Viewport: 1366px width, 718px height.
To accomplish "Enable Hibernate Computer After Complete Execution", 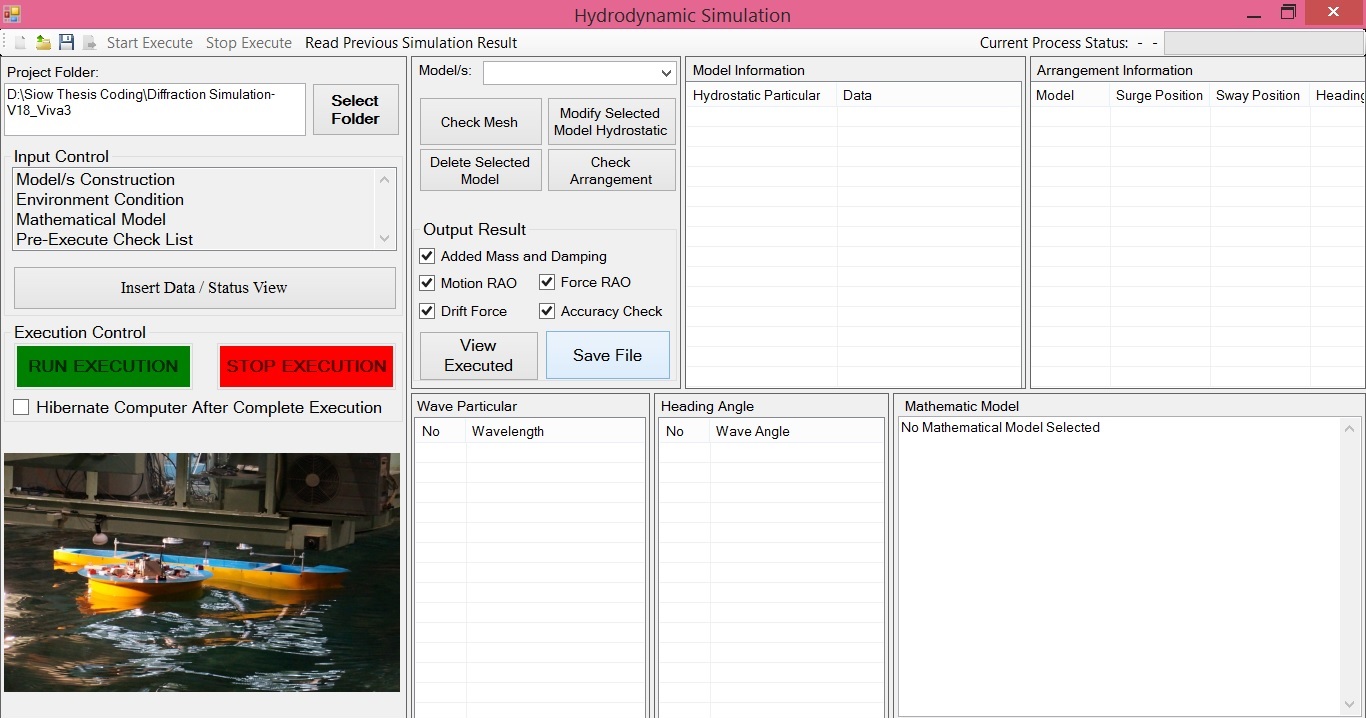I will 21,408.
